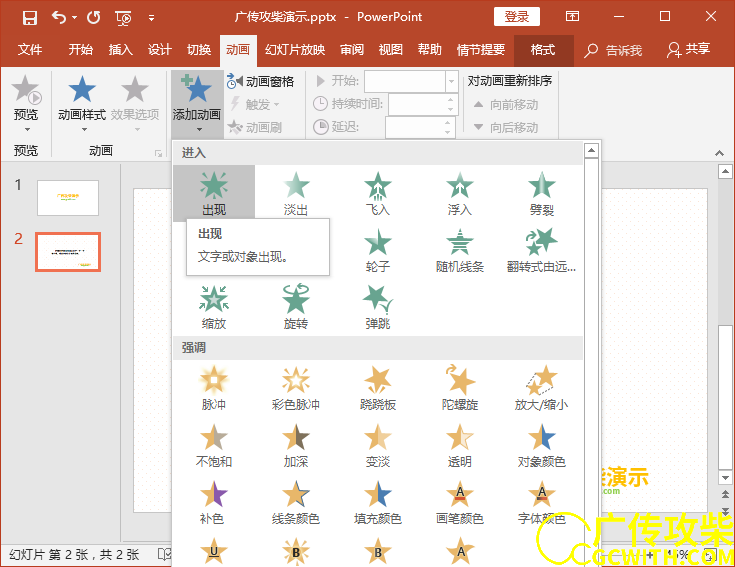Open the 文件 file menu
This screenshot has width=735, height=567.
pyautogui.click(x=30, y=50)
